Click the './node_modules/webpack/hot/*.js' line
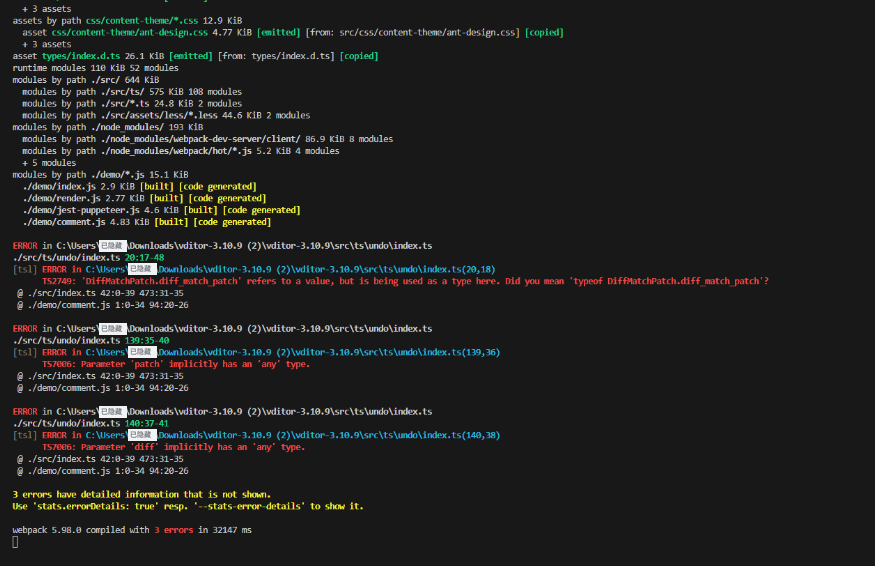 tap(181, 151)
